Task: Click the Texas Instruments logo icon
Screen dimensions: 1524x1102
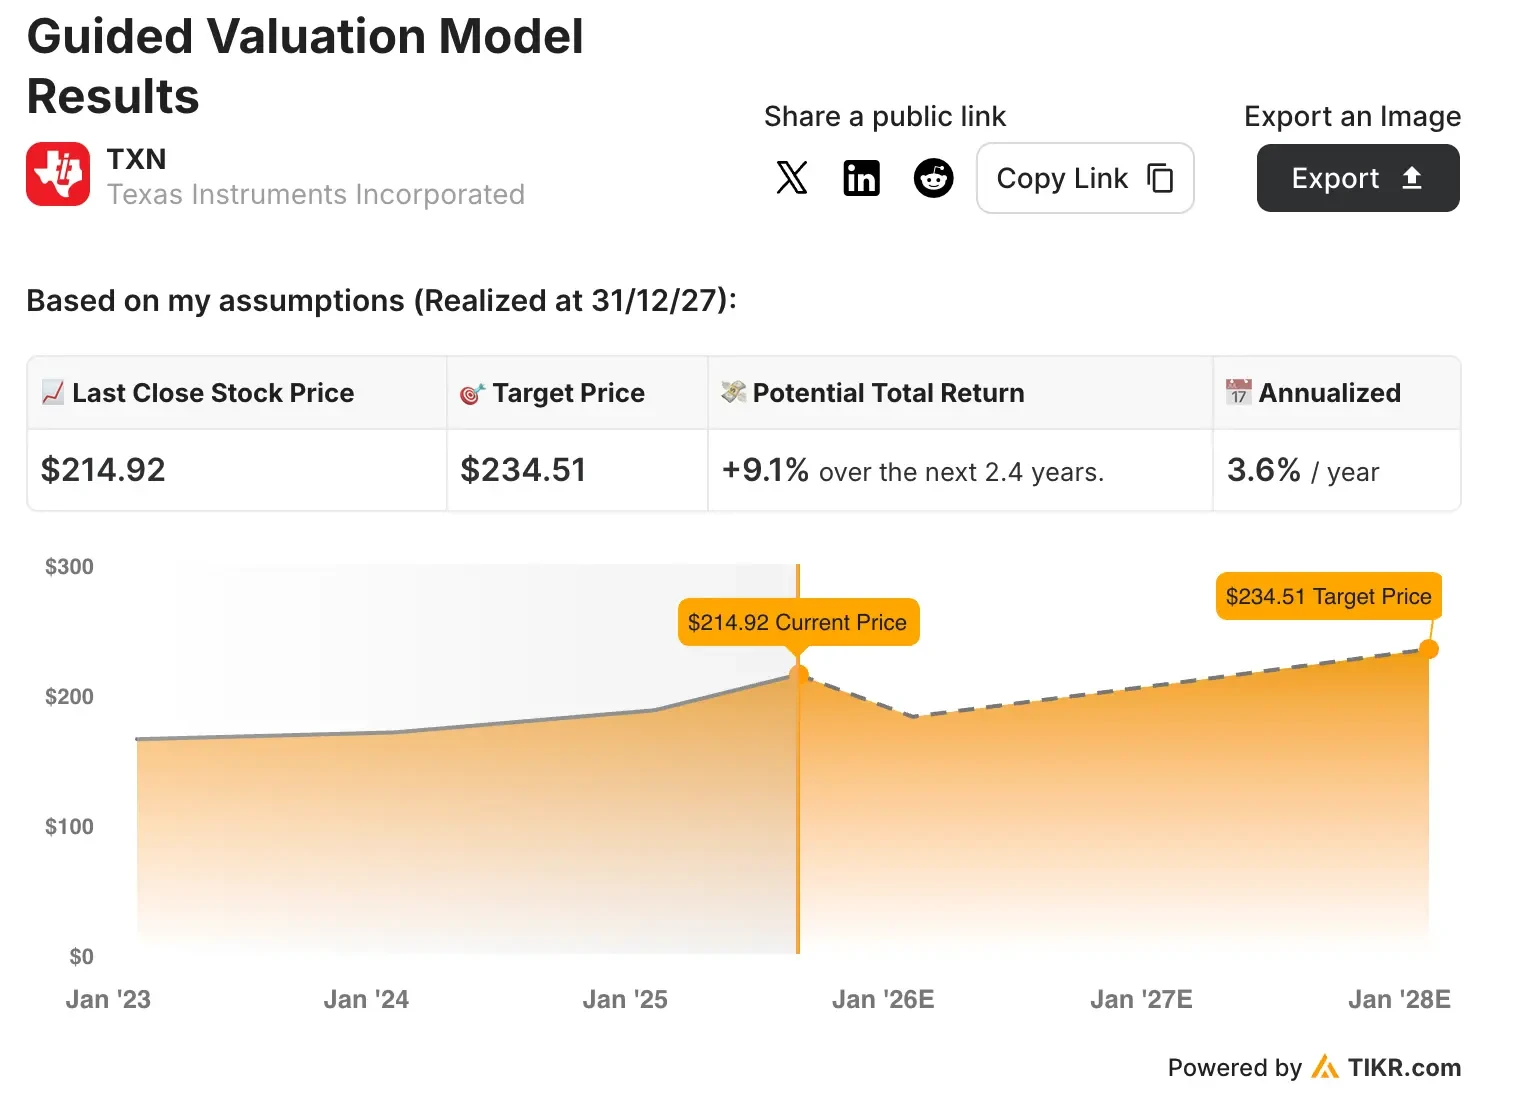Action: click(x=58, y=174)
